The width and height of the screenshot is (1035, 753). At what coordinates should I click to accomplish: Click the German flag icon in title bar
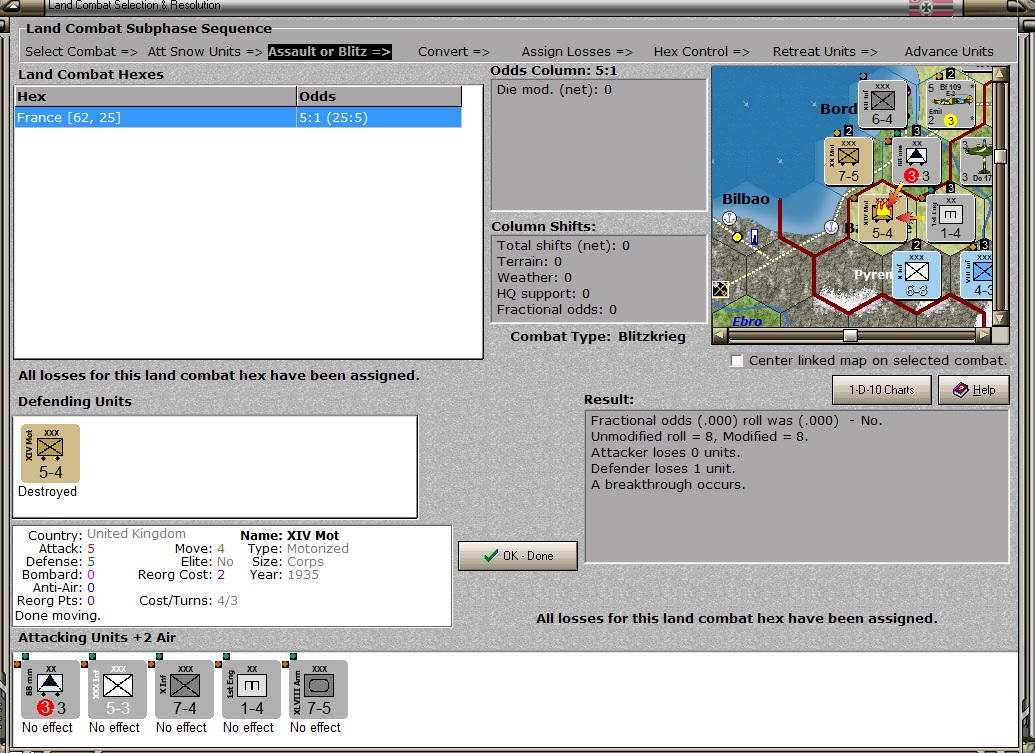(931, 7)
